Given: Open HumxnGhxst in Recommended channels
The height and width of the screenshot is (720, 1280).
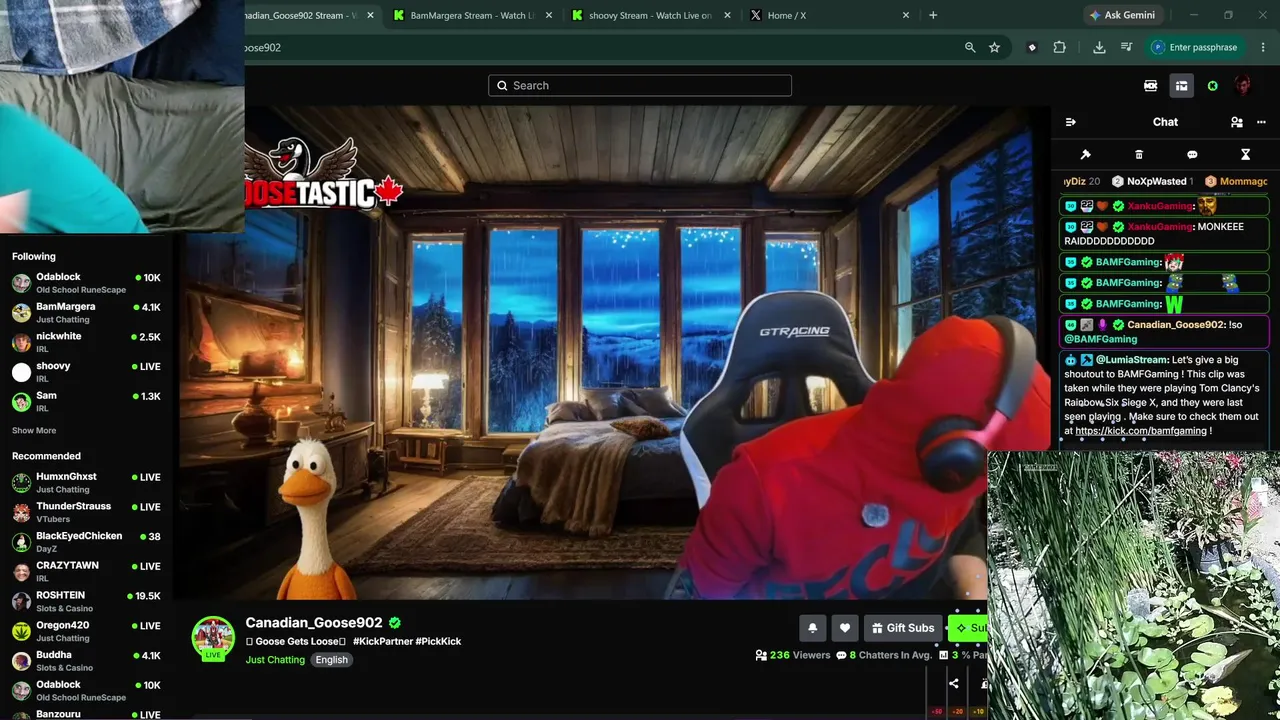Looking at the screenshot, I should [86, 483].
